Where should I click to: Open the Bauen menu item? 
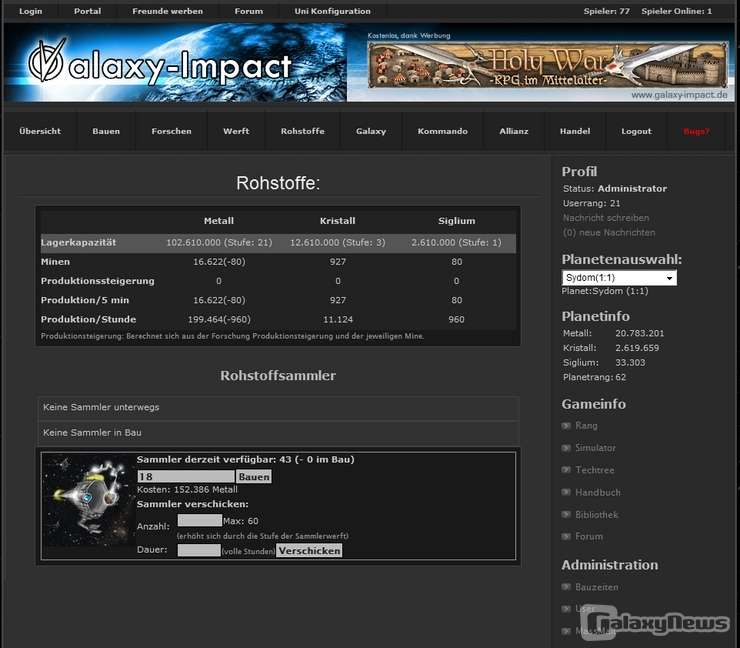[x=106, y=131]
